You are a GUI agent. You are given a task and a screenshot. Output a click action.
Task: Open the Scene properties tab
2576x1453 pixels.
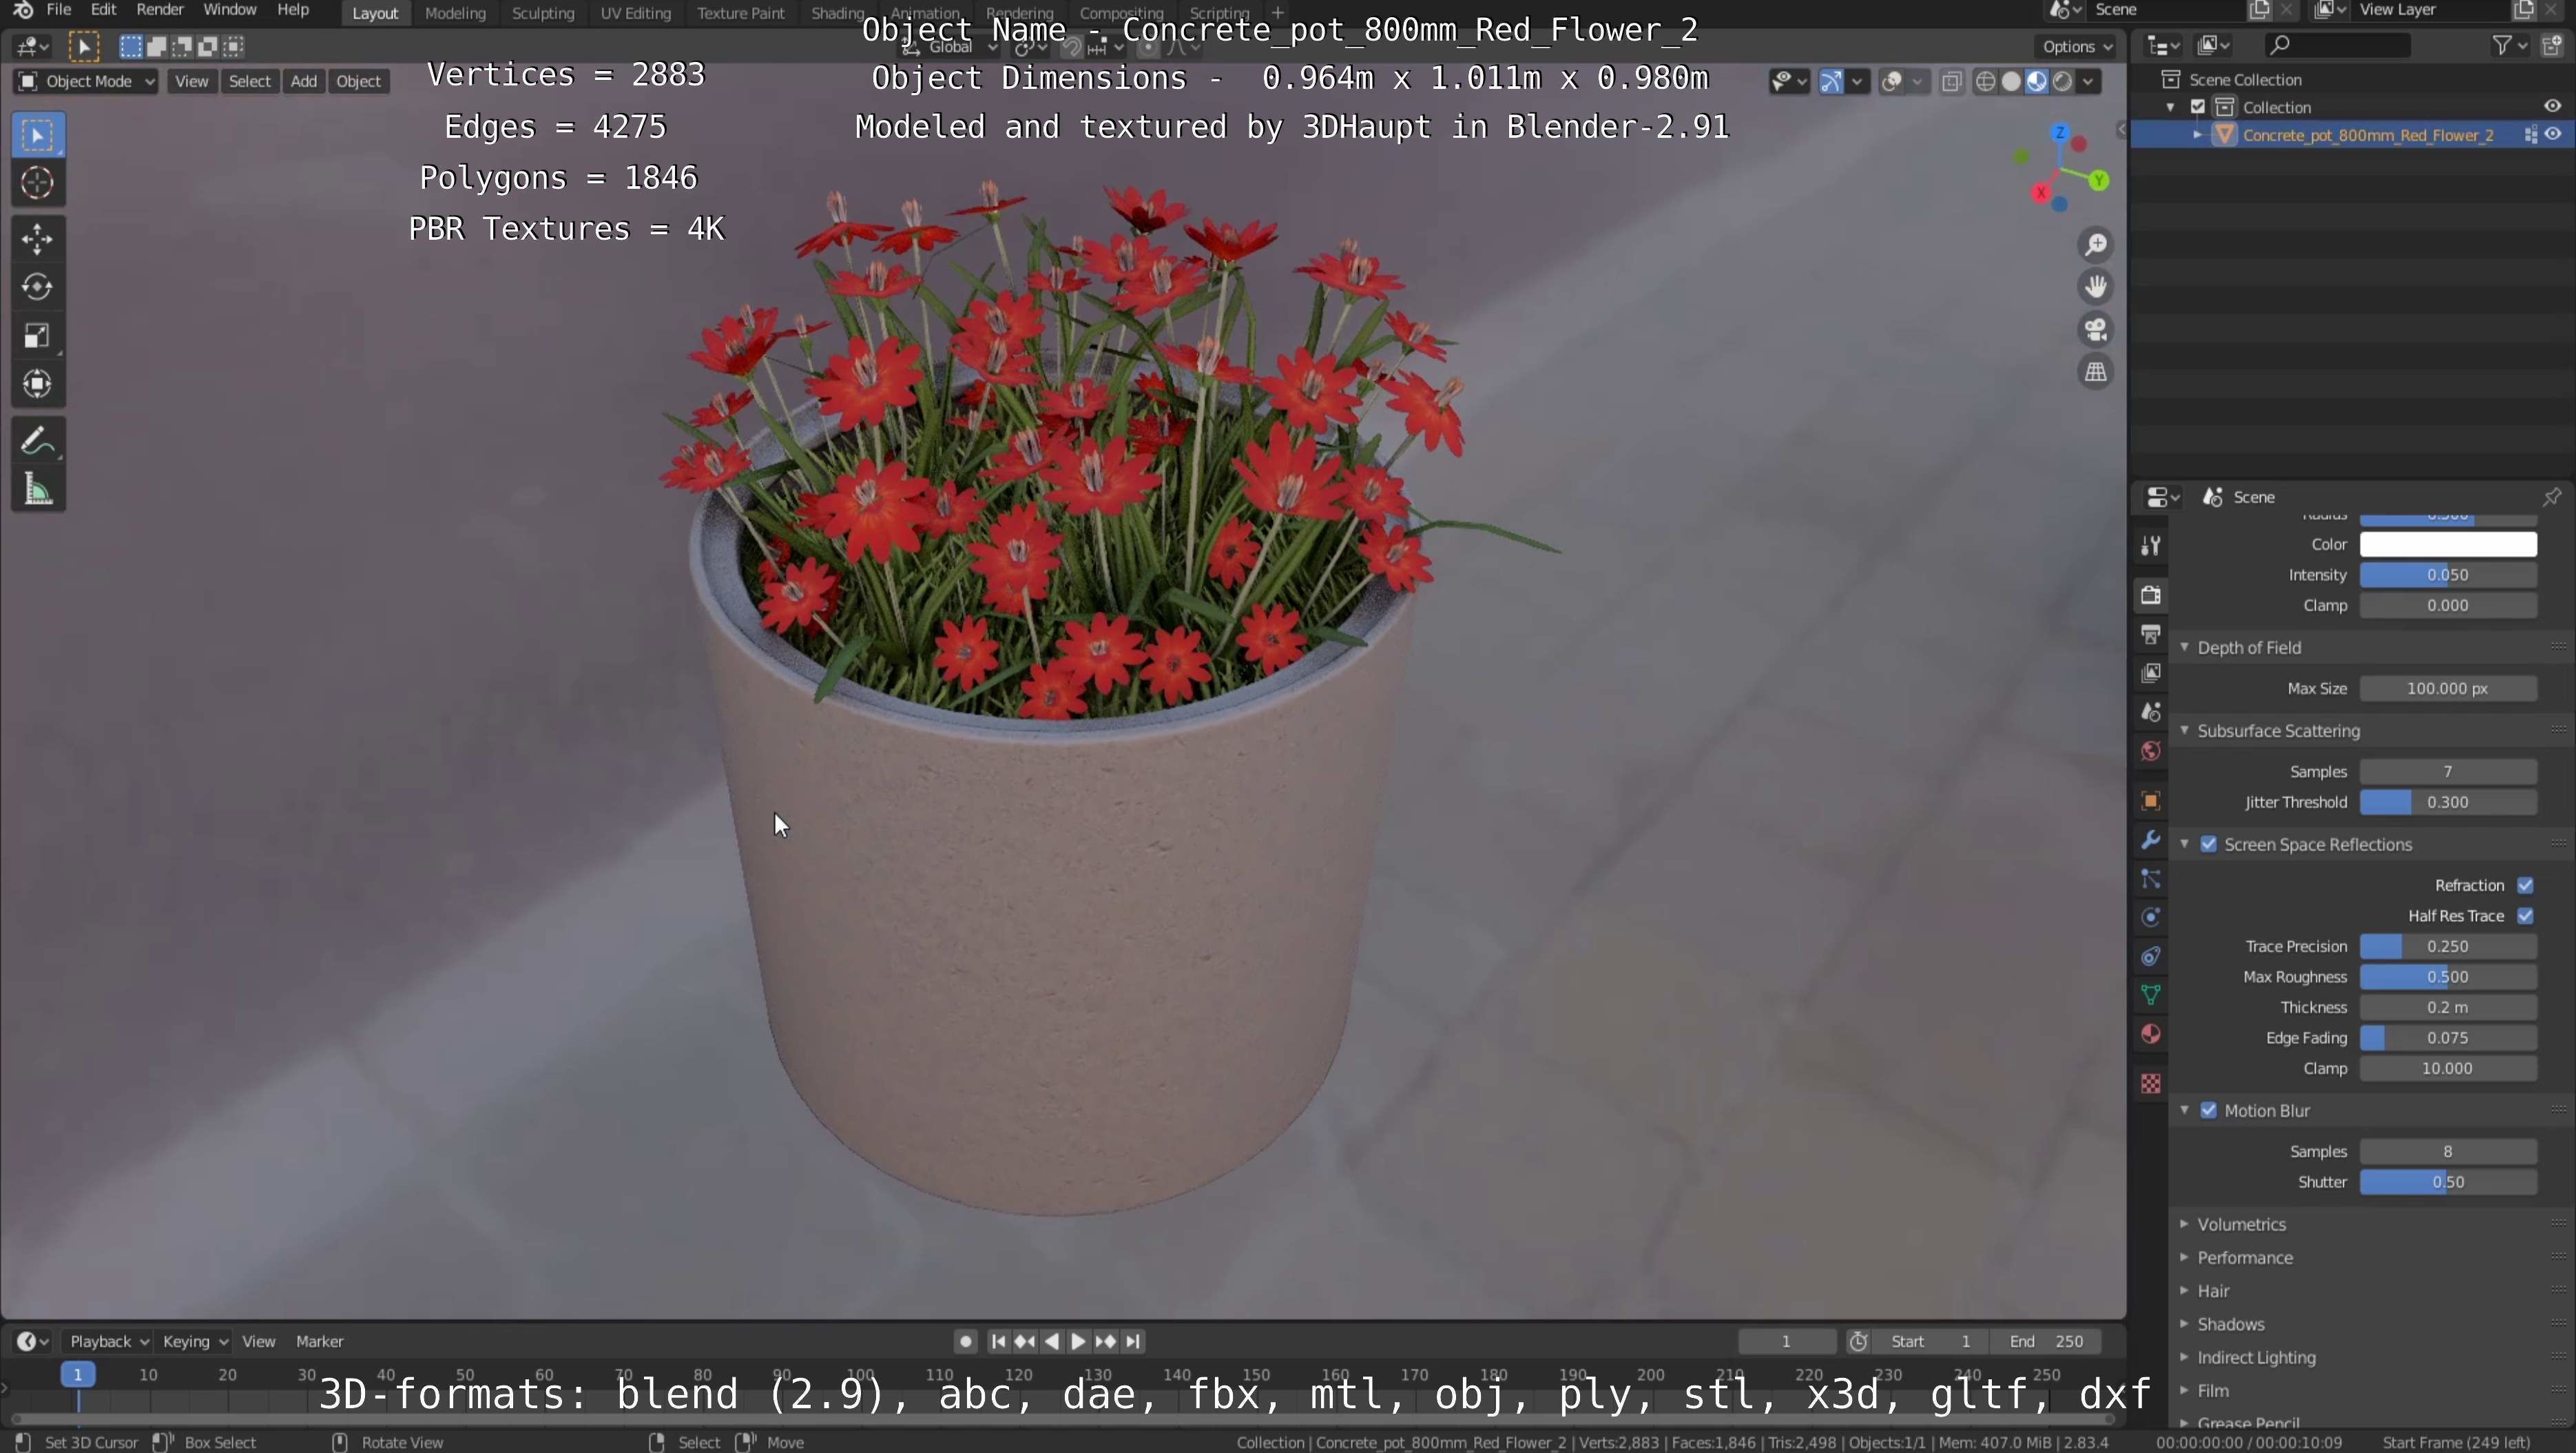pos(2150,712)
